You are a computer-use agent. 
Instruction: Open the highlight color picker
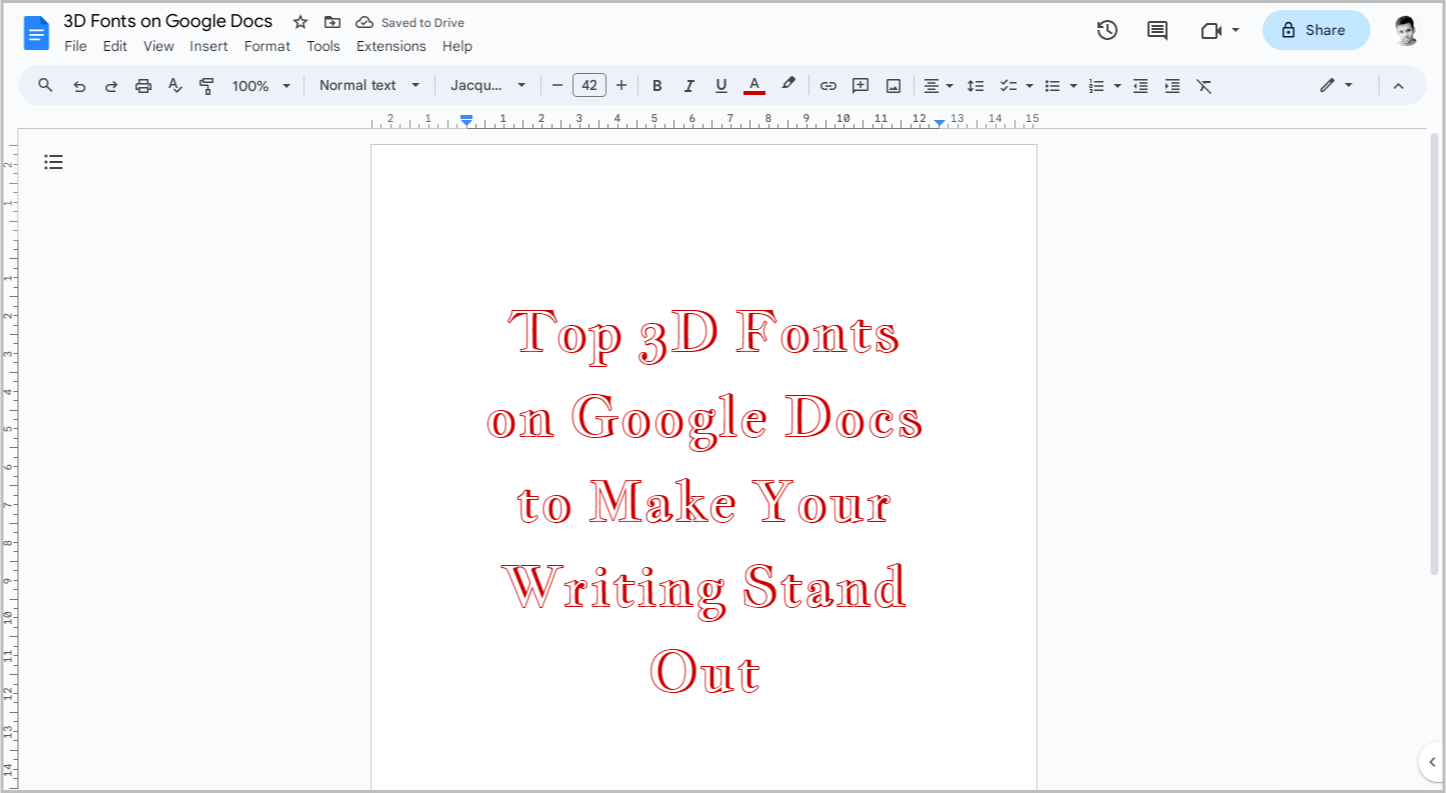point(788,86)
